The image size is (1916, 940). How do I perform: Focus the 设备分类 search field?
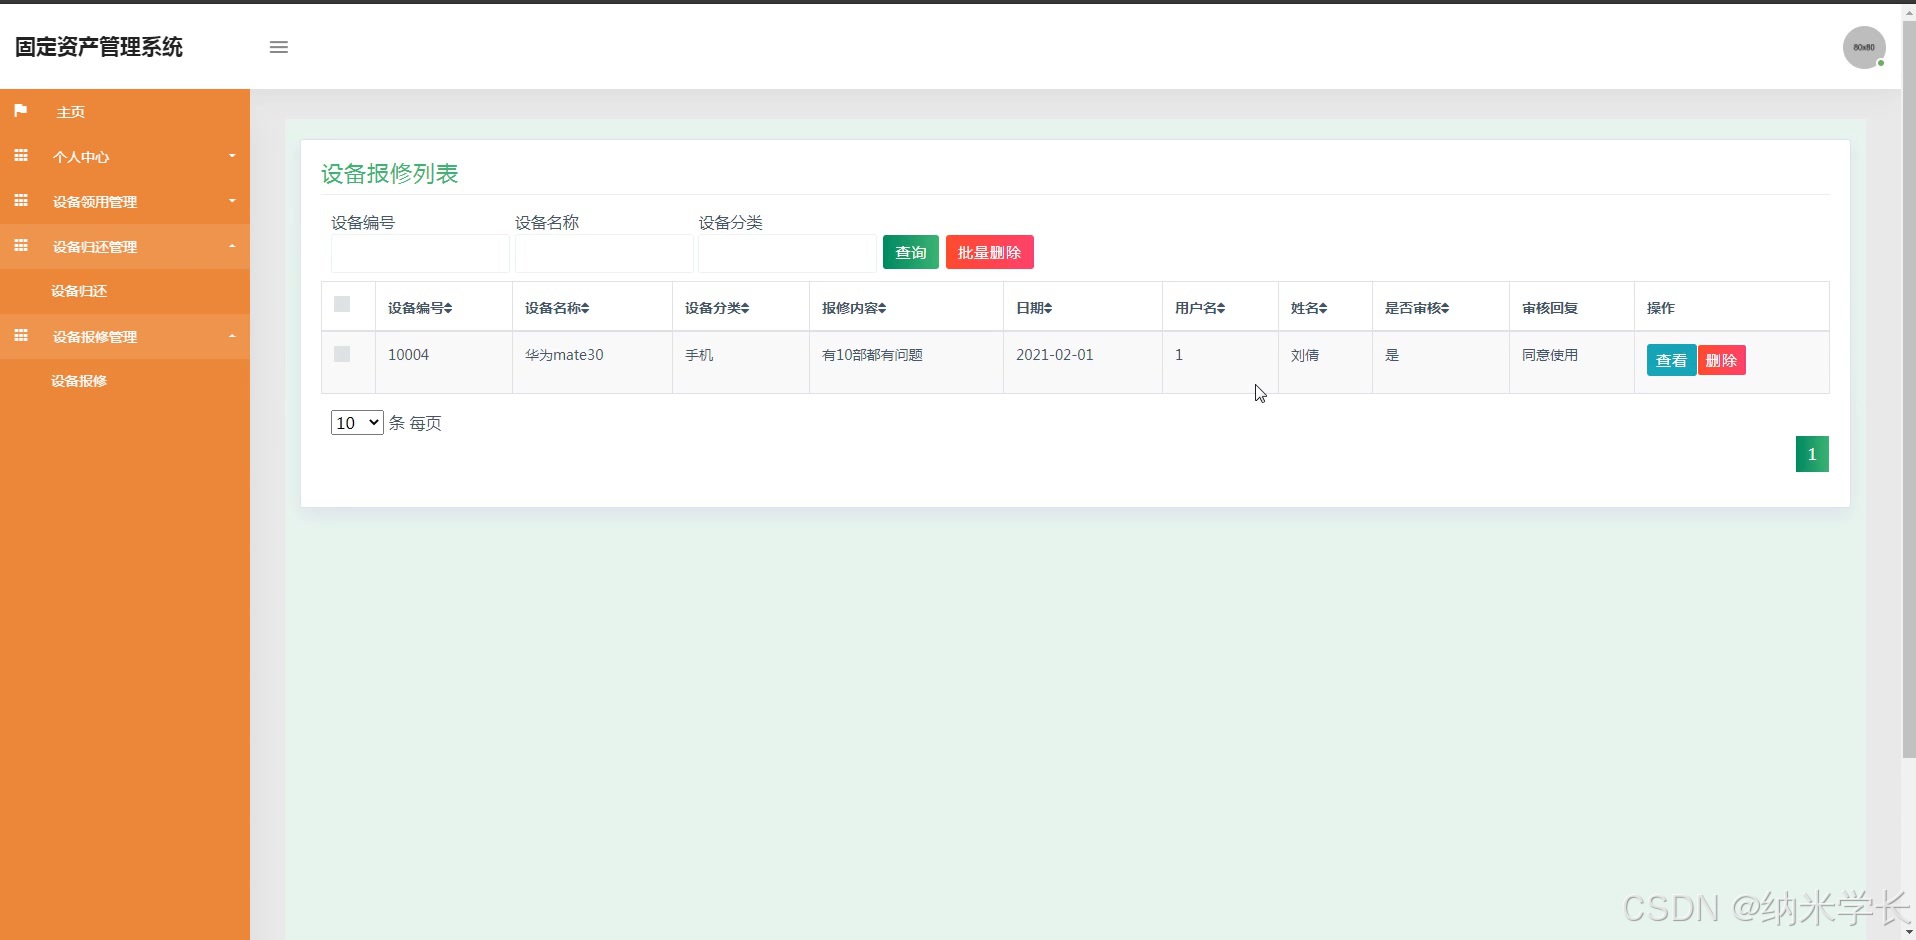tap(787, 254)
